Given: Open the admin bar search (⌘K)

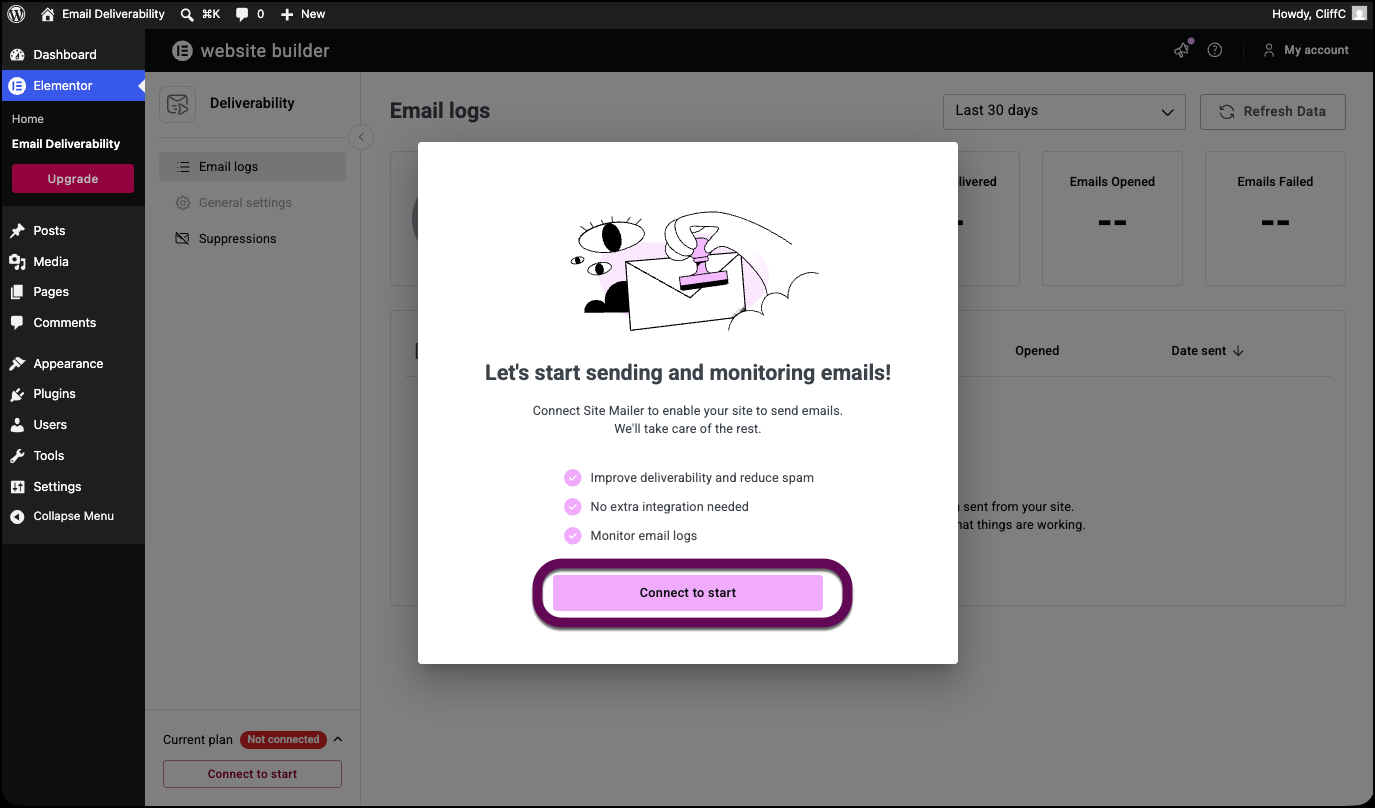Looking at the screenshot, I should [200, 14].
